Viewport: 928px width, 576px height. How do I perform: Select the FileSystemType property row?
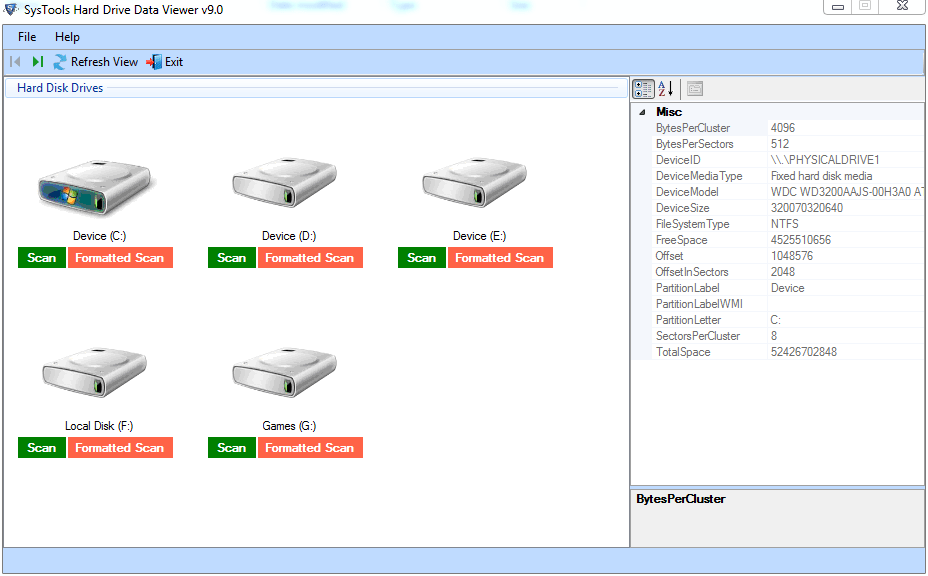(787, 224)
